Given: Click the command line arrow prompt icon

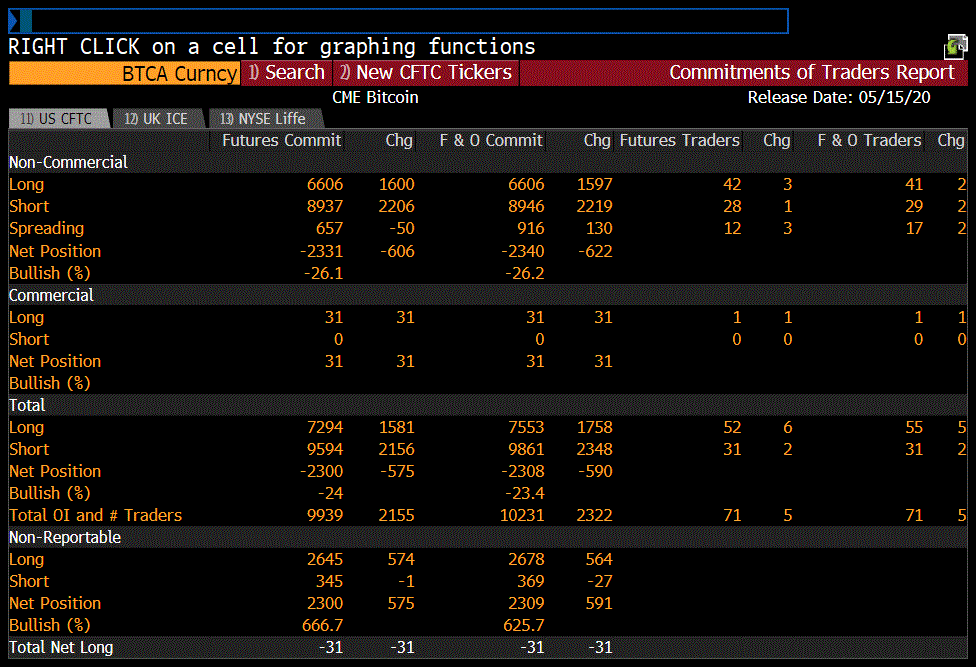Looking at the screenshot, I should 14,21.
